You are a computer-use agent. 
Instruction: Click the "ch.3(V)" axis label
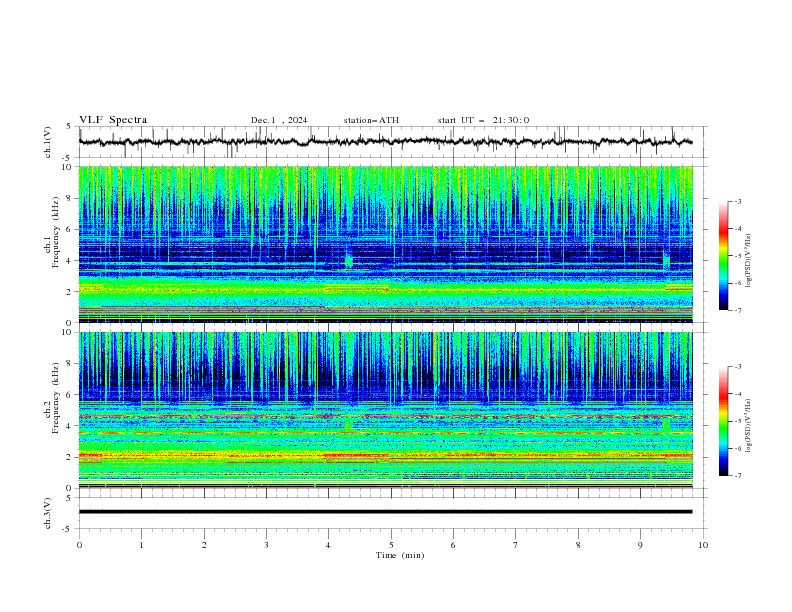pos(48,513)
